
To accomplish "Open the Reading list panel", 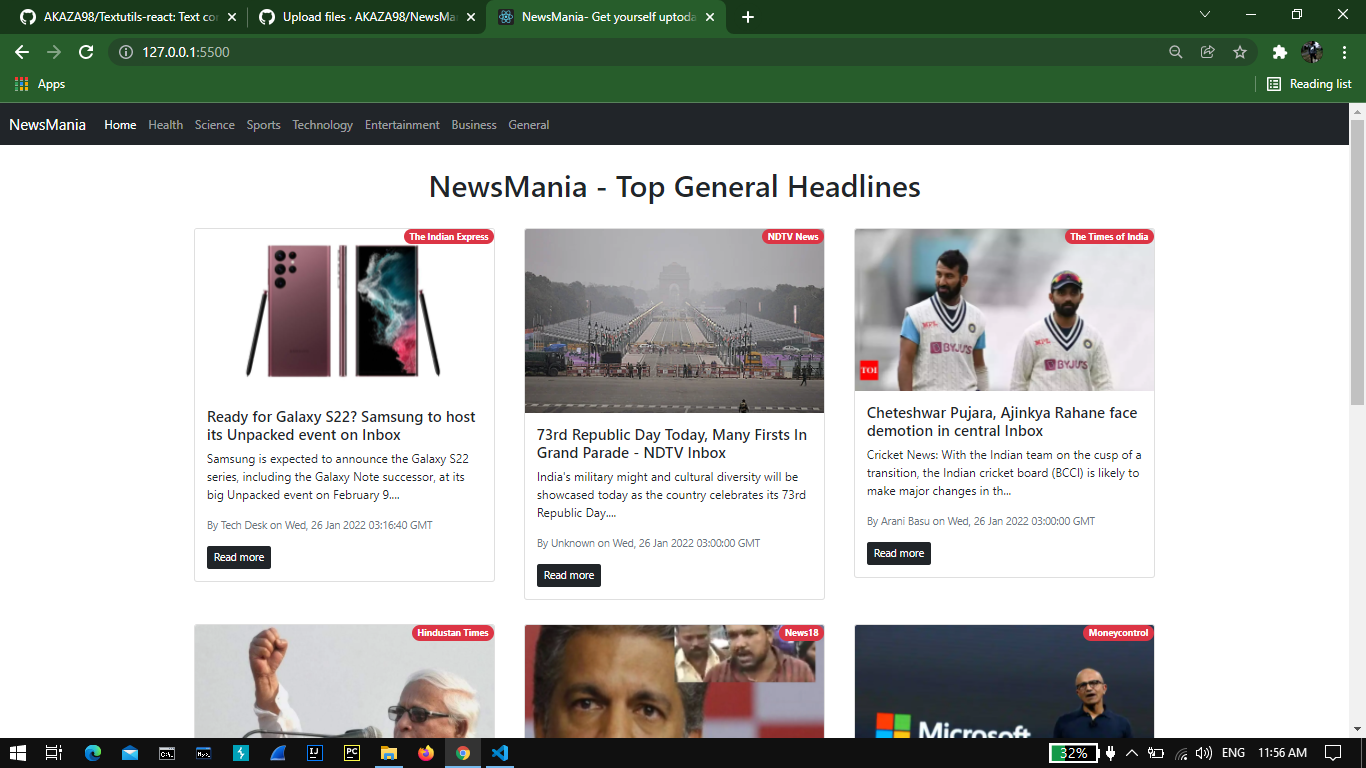I will point(1308,84).
